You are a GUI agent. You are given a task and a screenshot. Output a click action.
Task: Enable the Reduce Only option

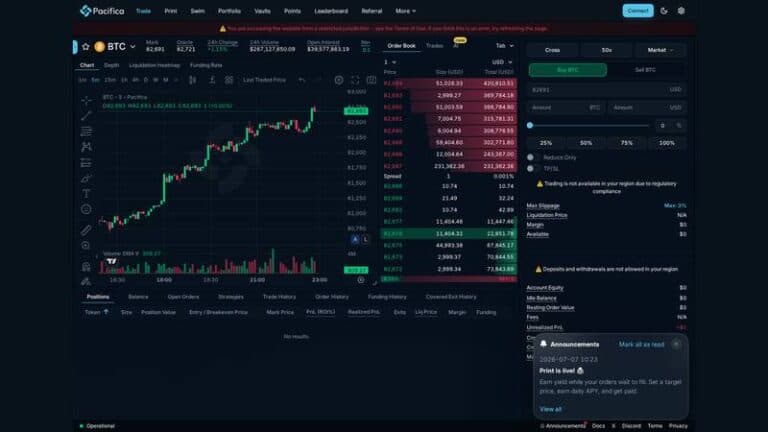click(x=530, y=157)
